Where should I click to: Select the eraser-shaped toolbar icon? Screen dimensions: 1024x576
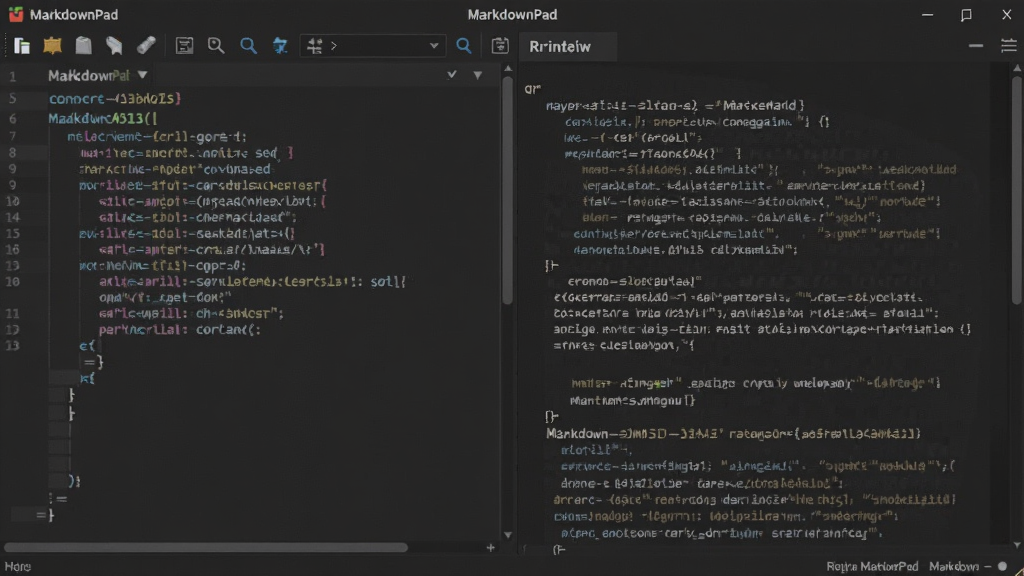click(x=146, y=45)
